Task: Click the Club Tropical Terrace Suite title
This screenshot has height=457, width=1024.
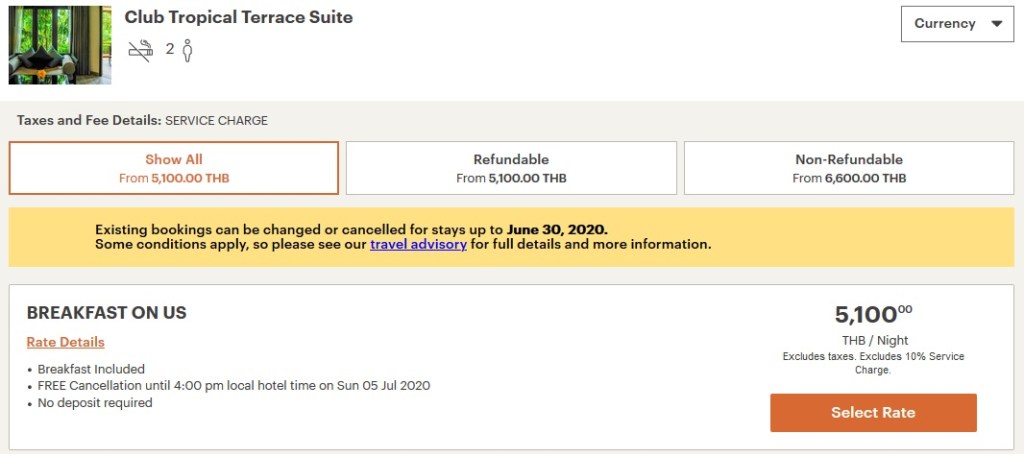Action: click(x=238, y=17)
